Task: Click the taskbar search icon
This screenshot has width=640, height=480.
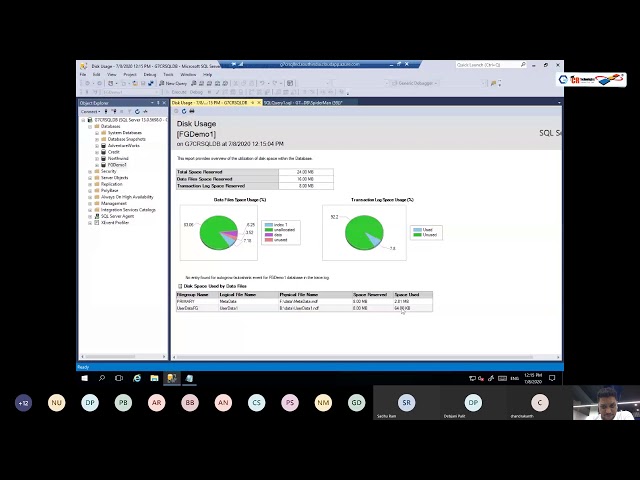Action: [x=102, y=378]
